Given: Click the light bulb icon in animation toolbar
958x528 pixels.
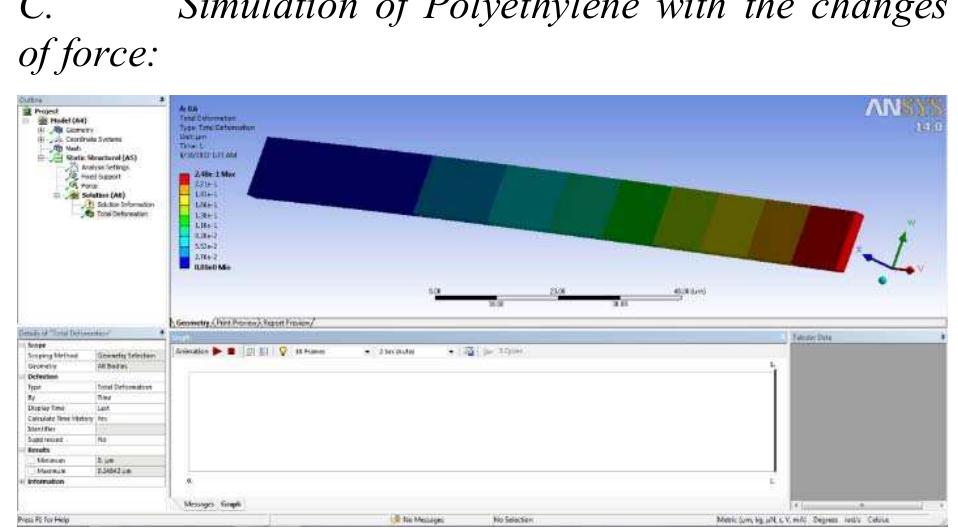Looking at the screenshot, I should (x=283, y=351).
